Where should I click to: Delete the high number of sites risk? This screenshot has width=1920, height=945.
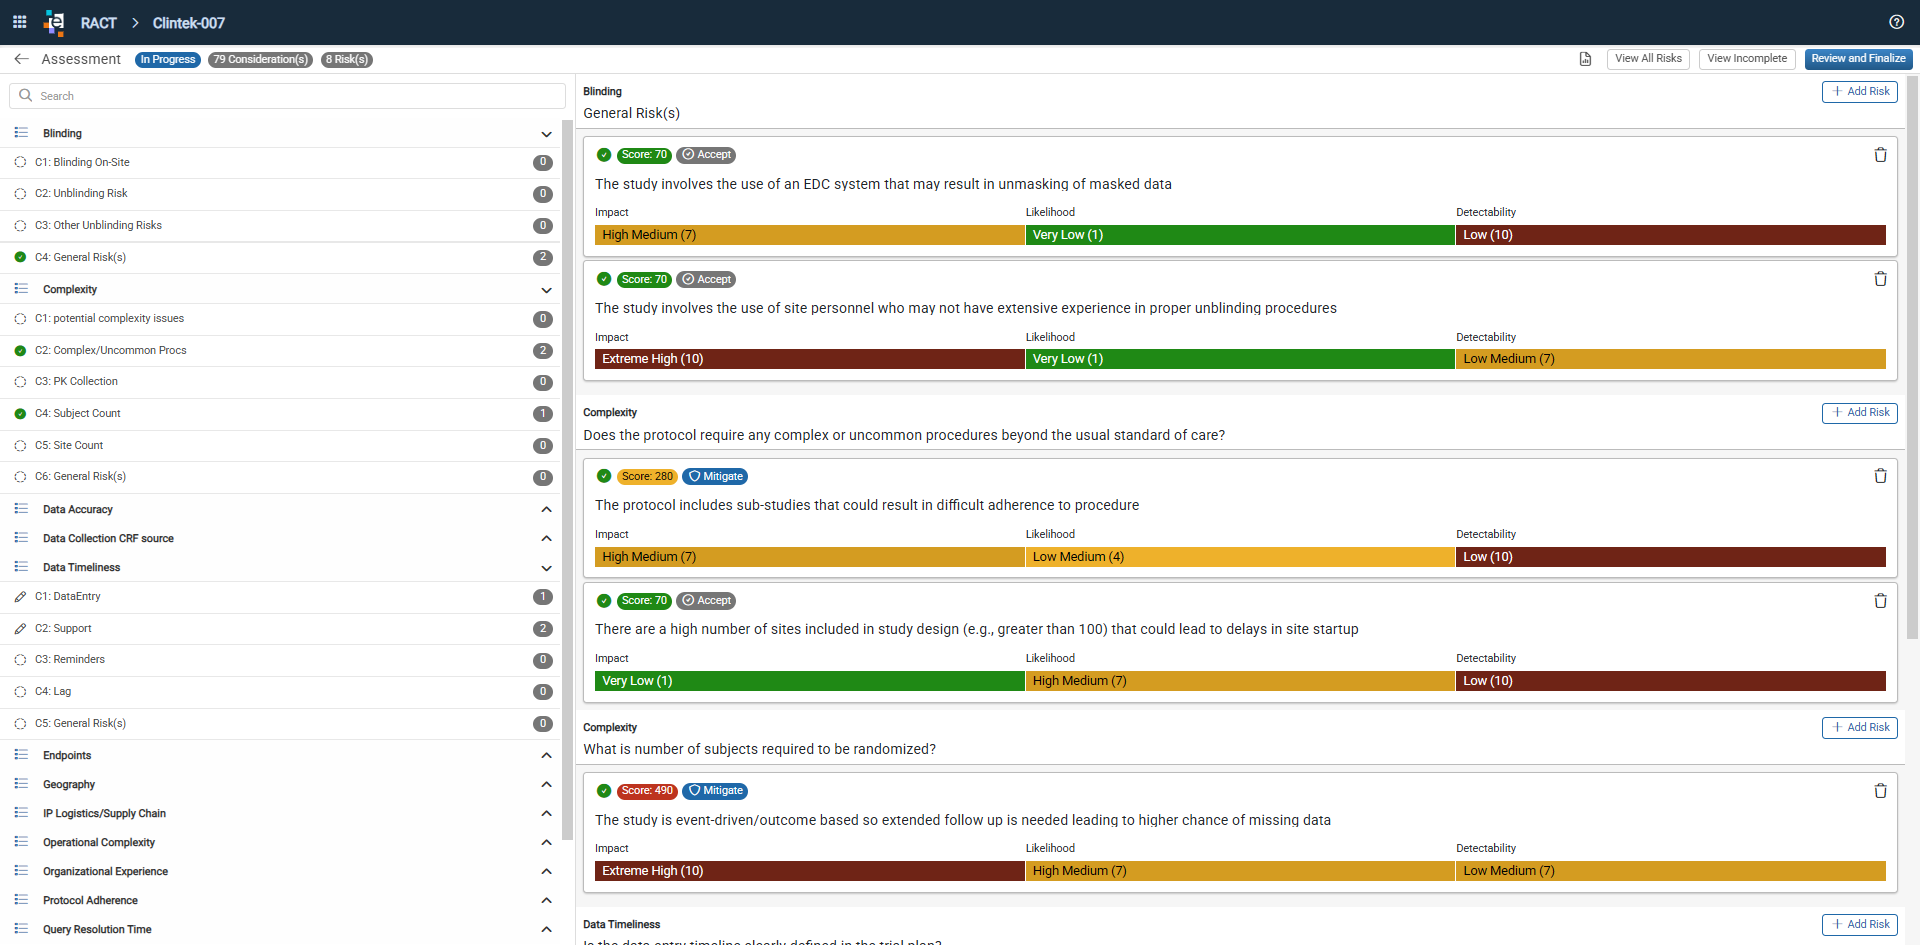[x=1880, y=601]
